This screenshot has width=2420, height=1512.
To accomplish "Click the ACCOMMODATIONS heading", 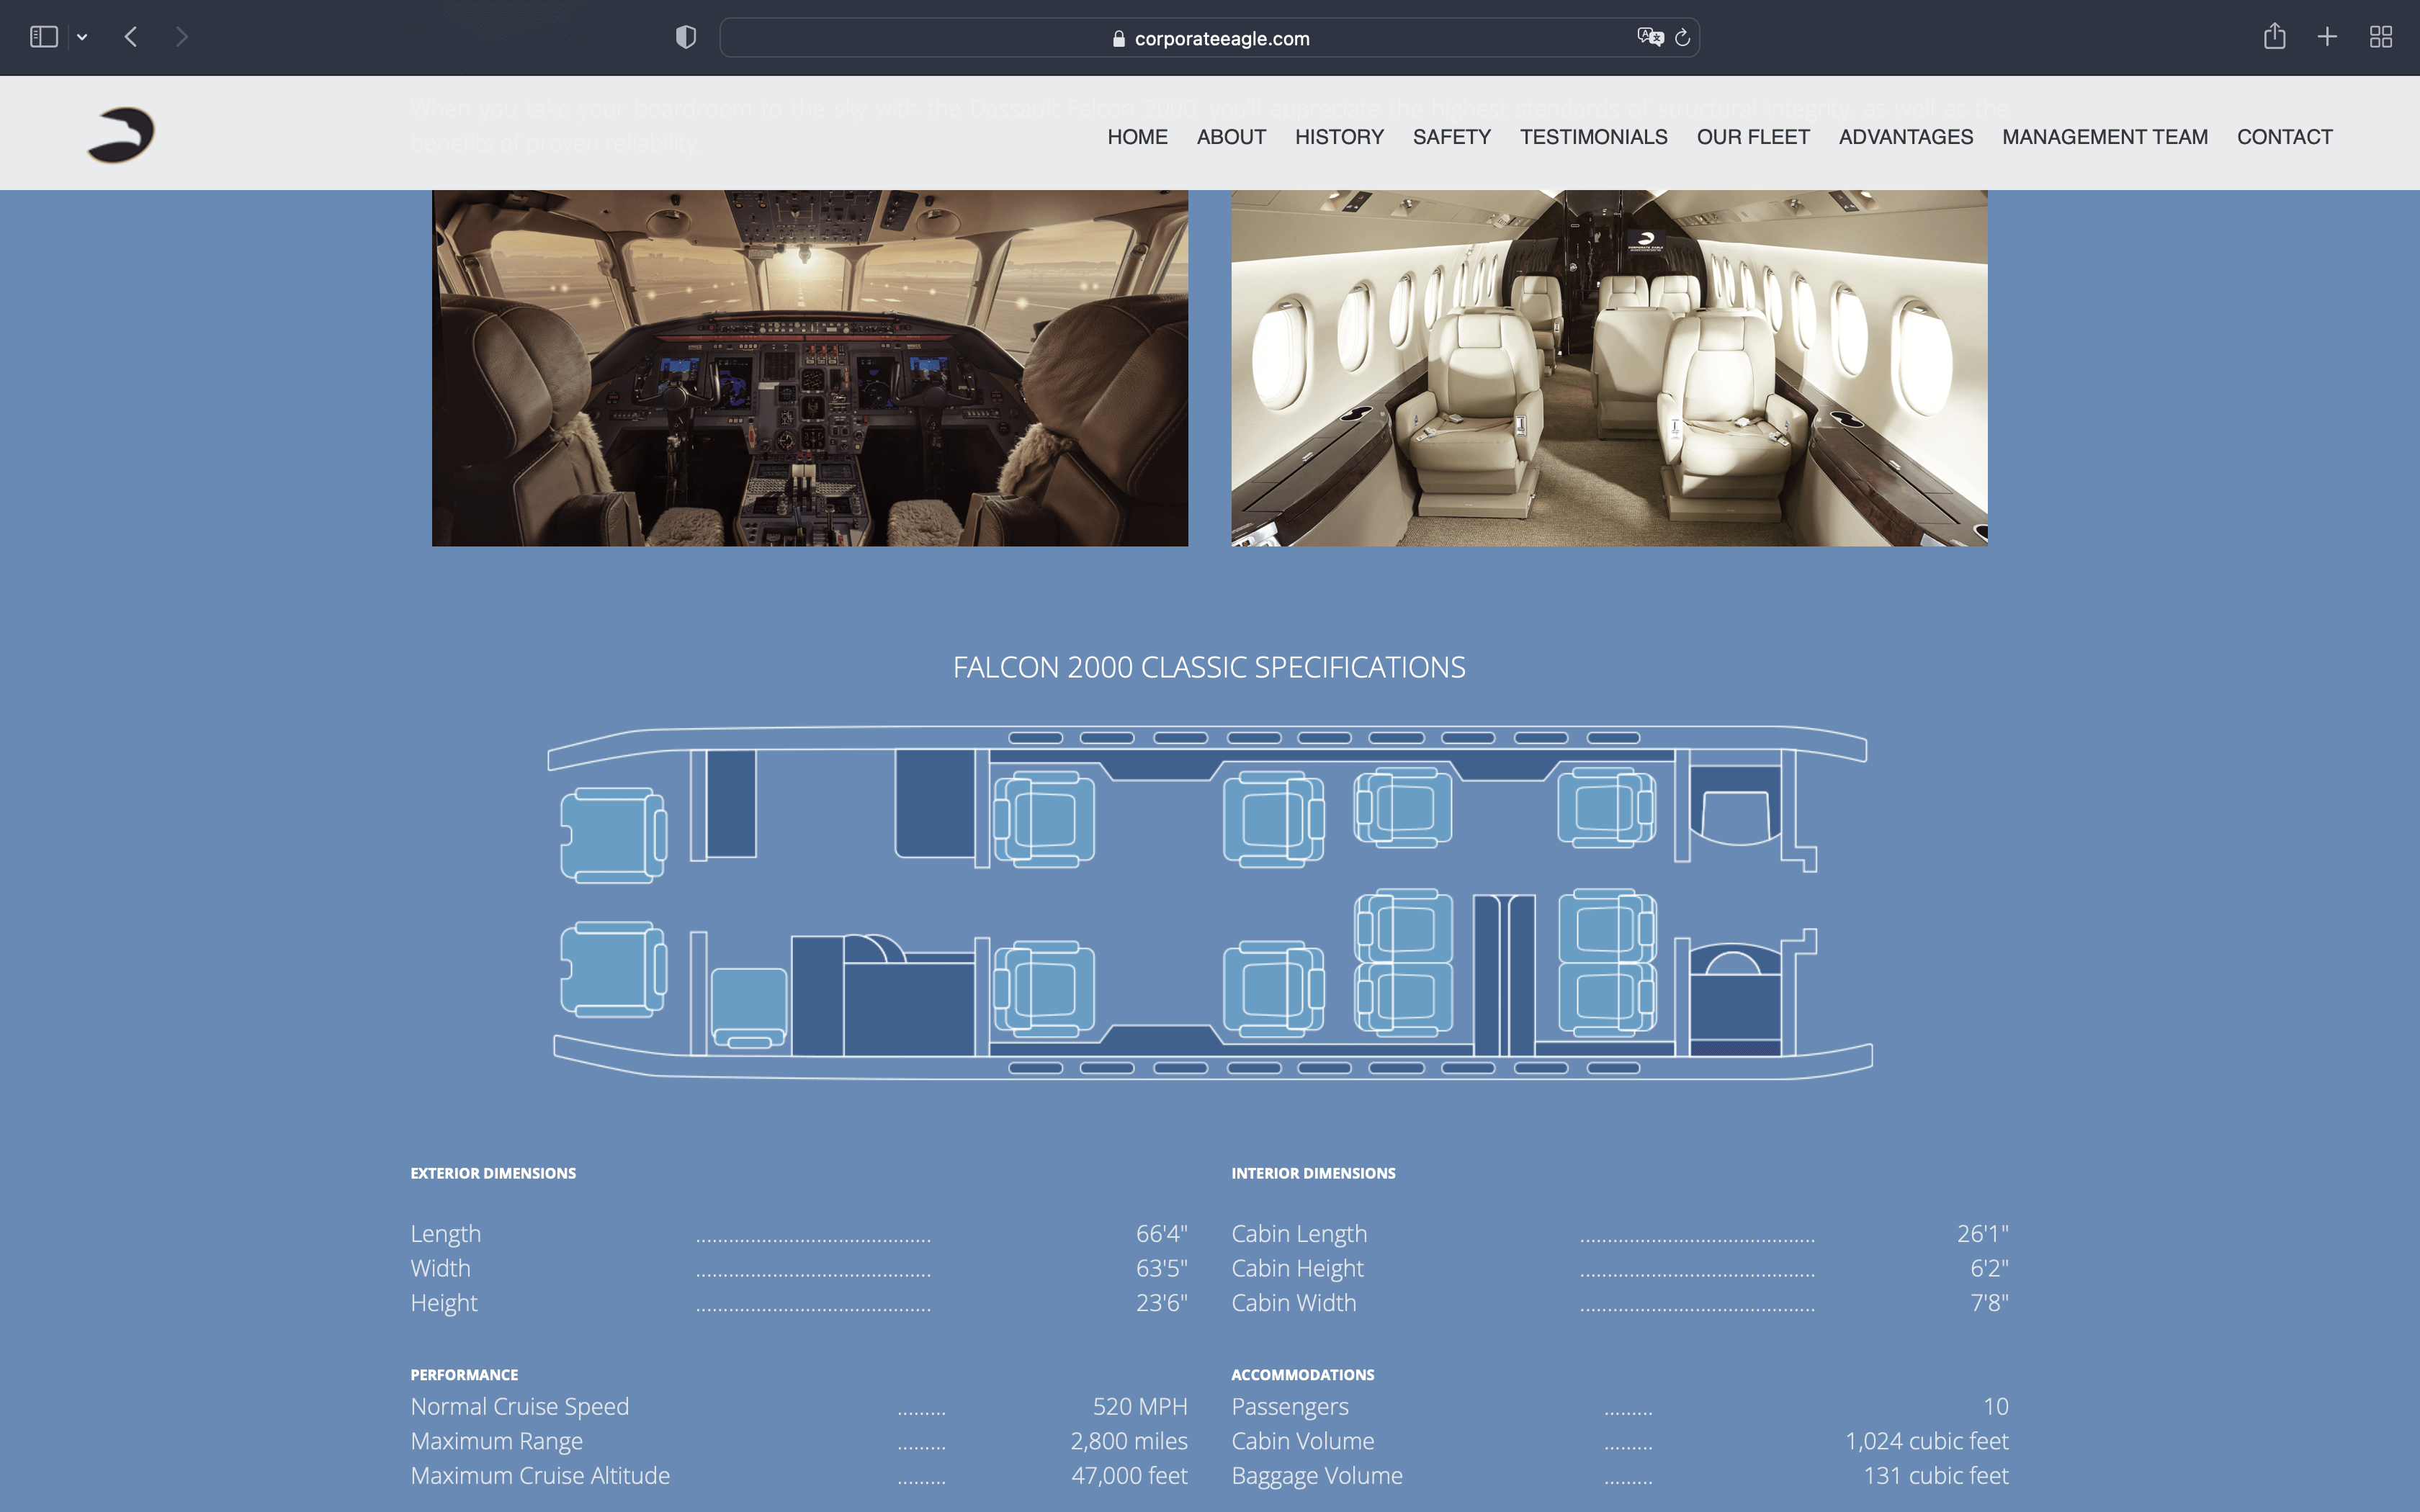I will point(1302,1375).
